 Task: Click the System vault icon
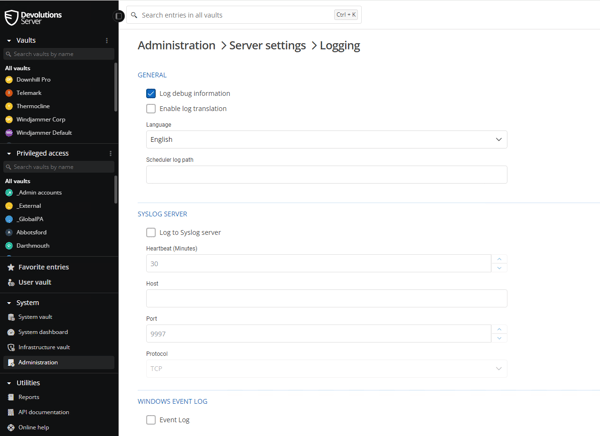11,317
